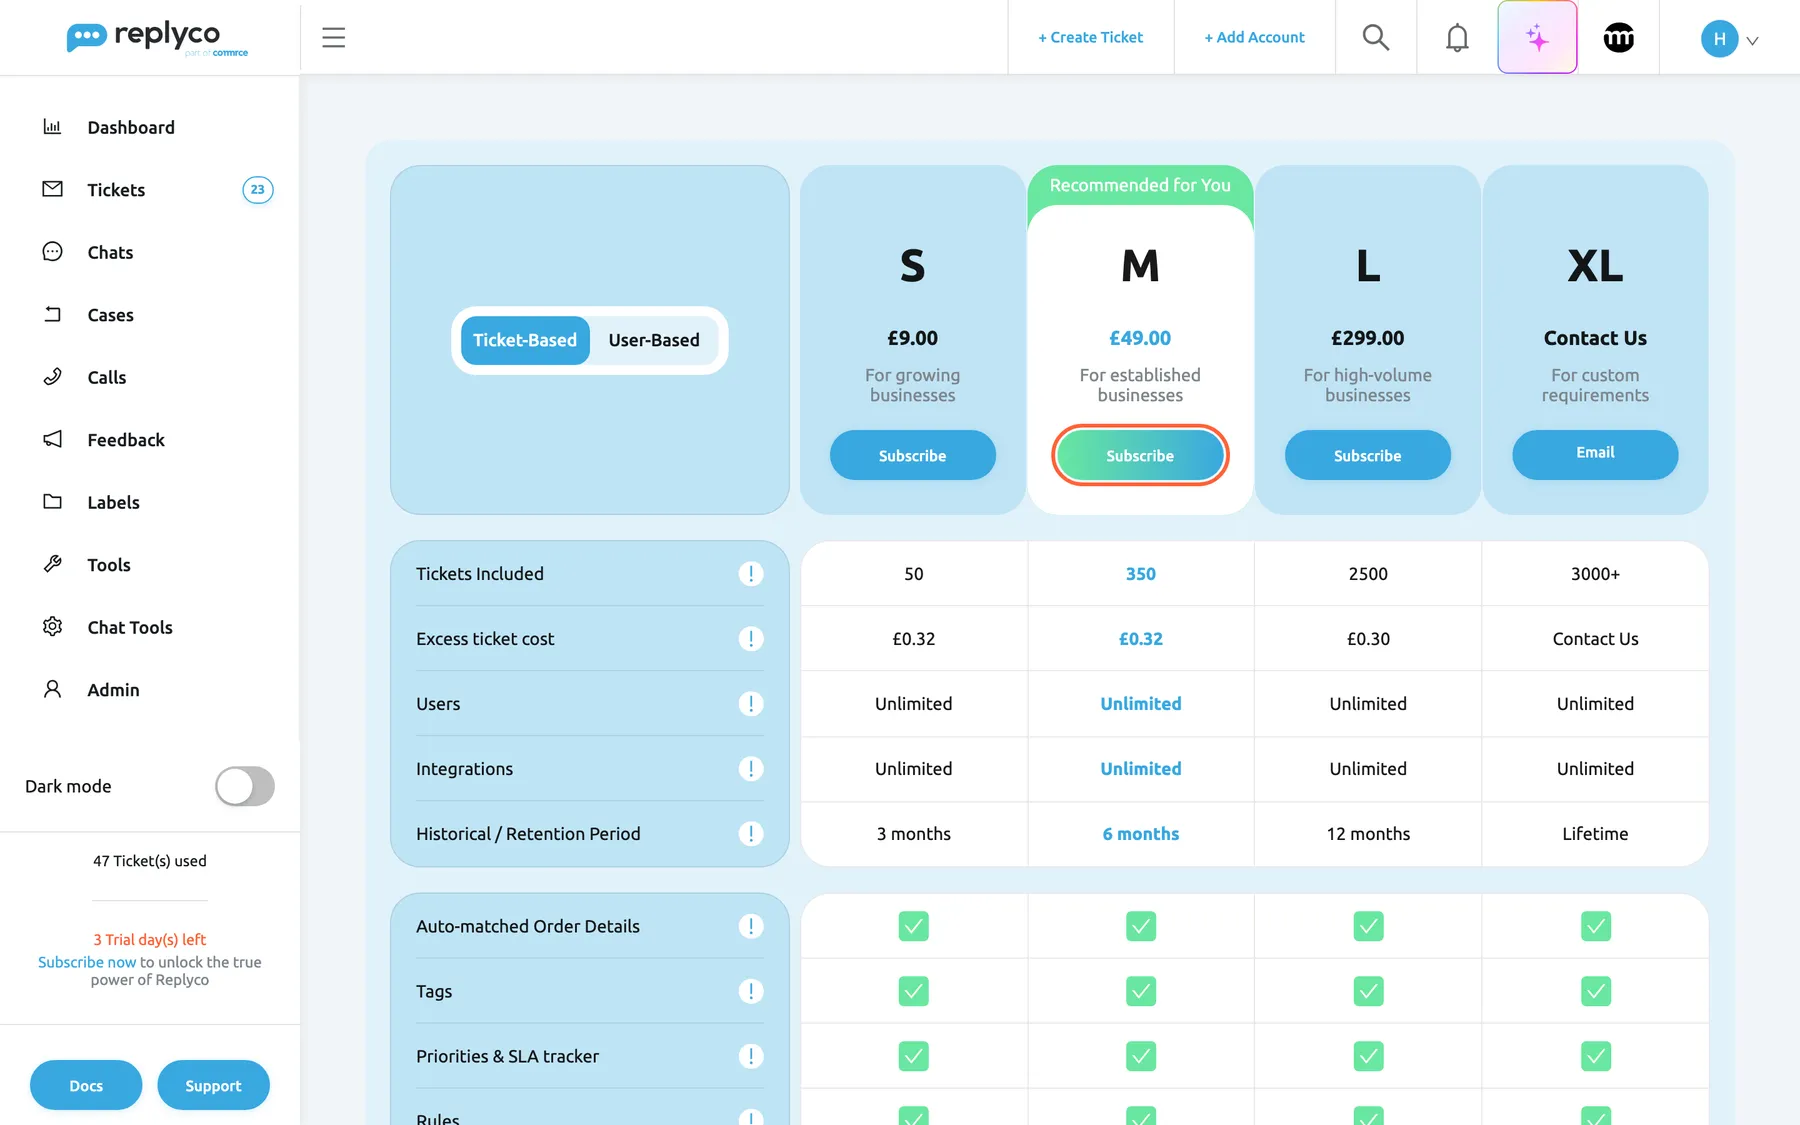This screenshot has width=1800, height=1125.
Task: Open the hamburger menu icon
Action: [x=333, y=37]
